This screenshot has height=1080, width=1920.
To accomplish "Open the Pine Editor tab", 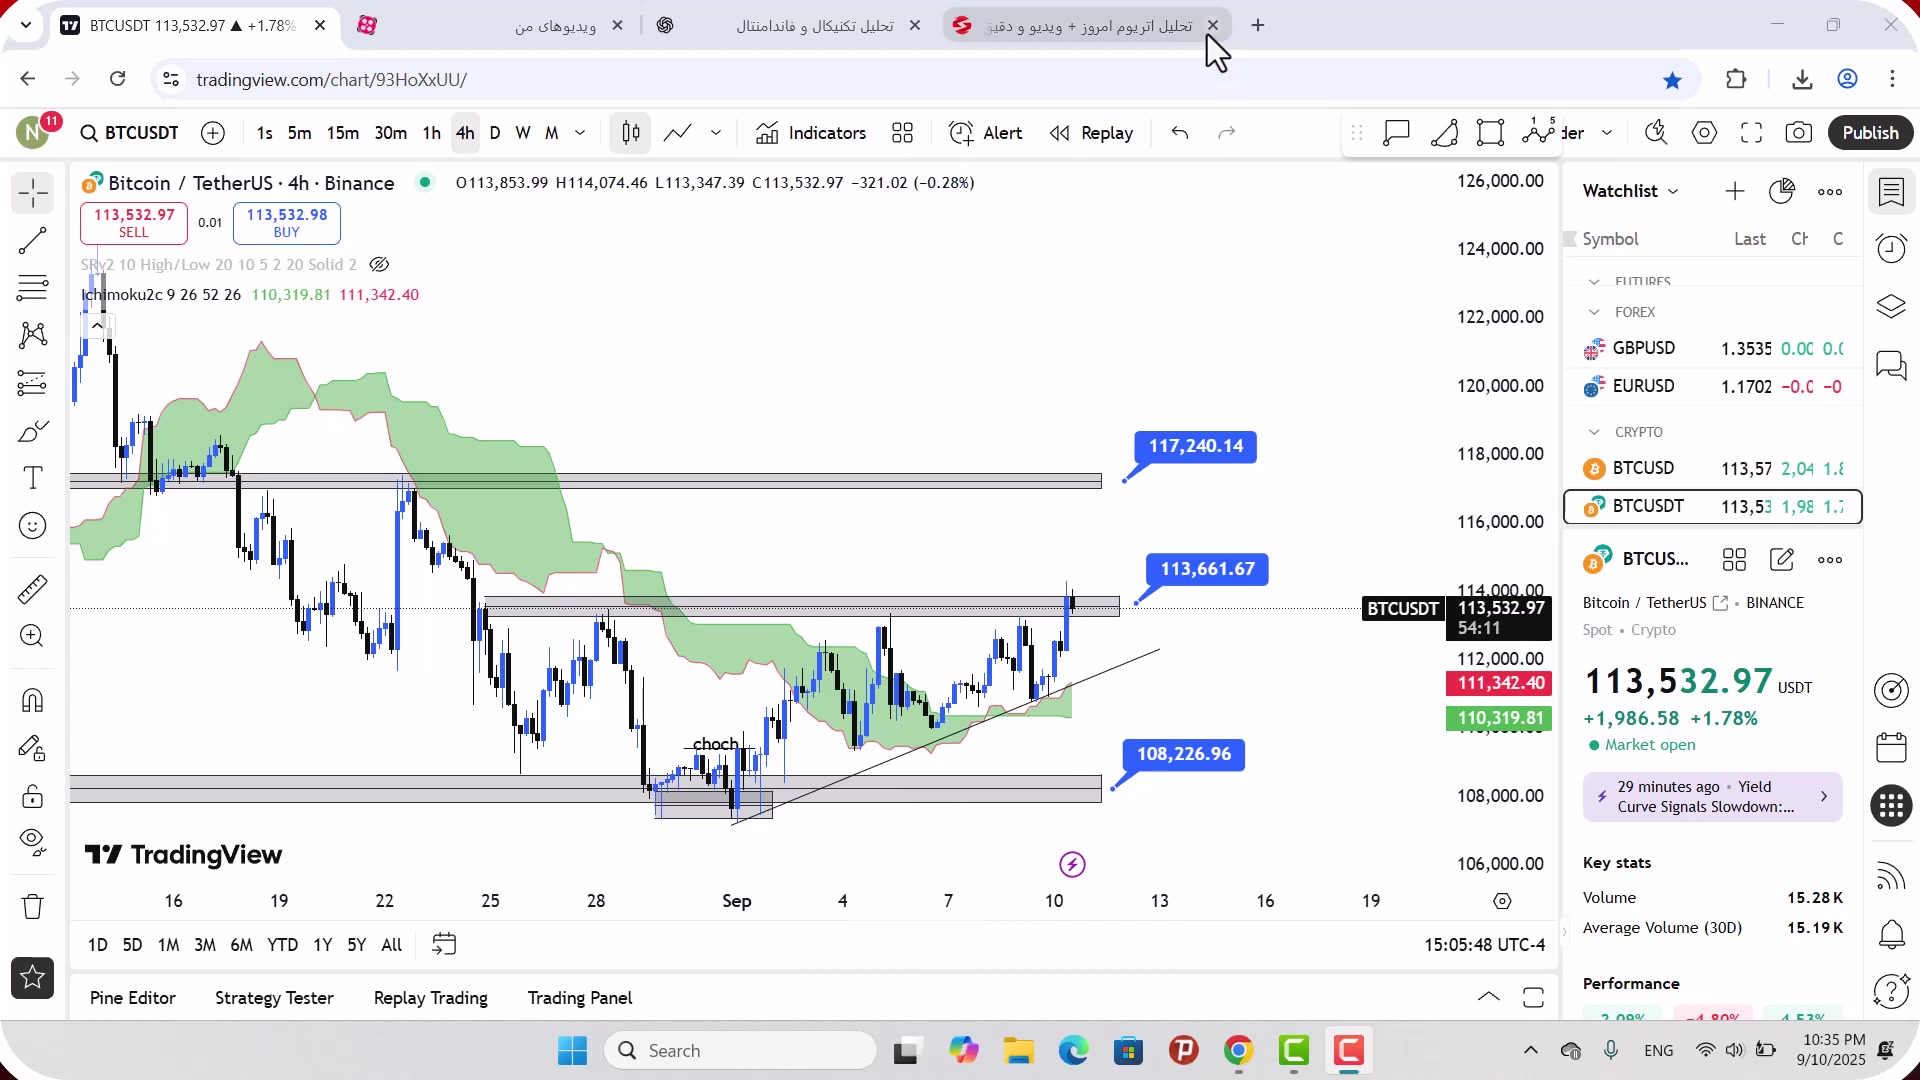I will tap(132, 998).
